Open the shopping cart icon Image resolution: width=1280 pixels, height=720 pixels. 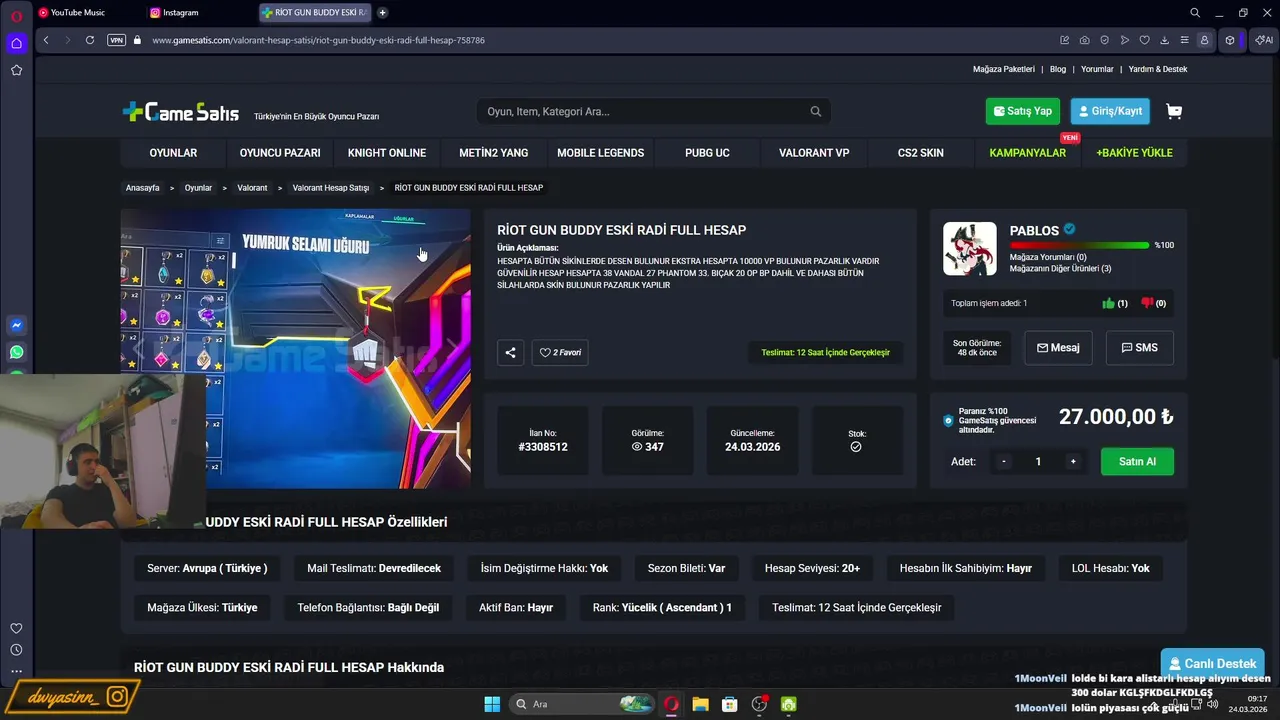(x=1174, y=111)
